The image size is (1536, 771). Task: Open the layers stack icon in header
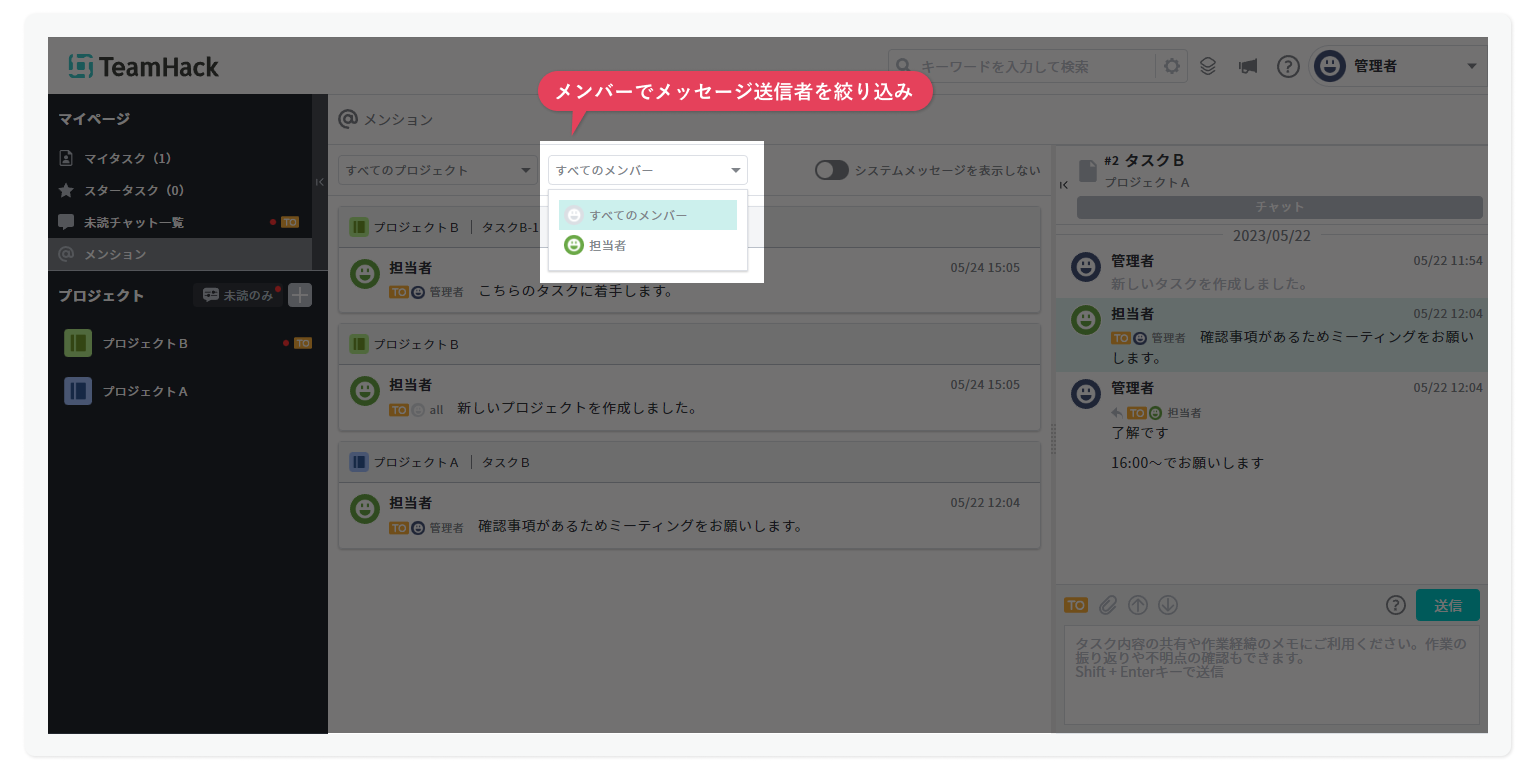pyautogui.click(x=1208, y=67)
